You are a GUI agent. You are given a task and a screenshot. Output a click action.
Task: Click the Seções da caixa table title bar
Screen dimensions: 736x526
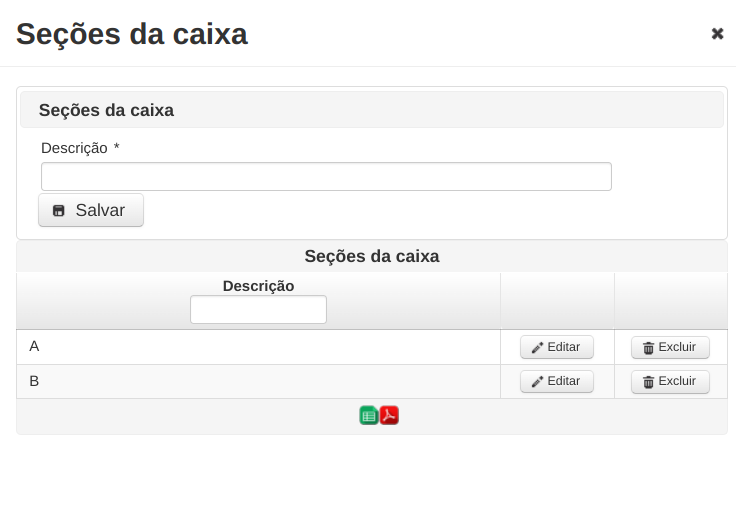coord(372,256)
